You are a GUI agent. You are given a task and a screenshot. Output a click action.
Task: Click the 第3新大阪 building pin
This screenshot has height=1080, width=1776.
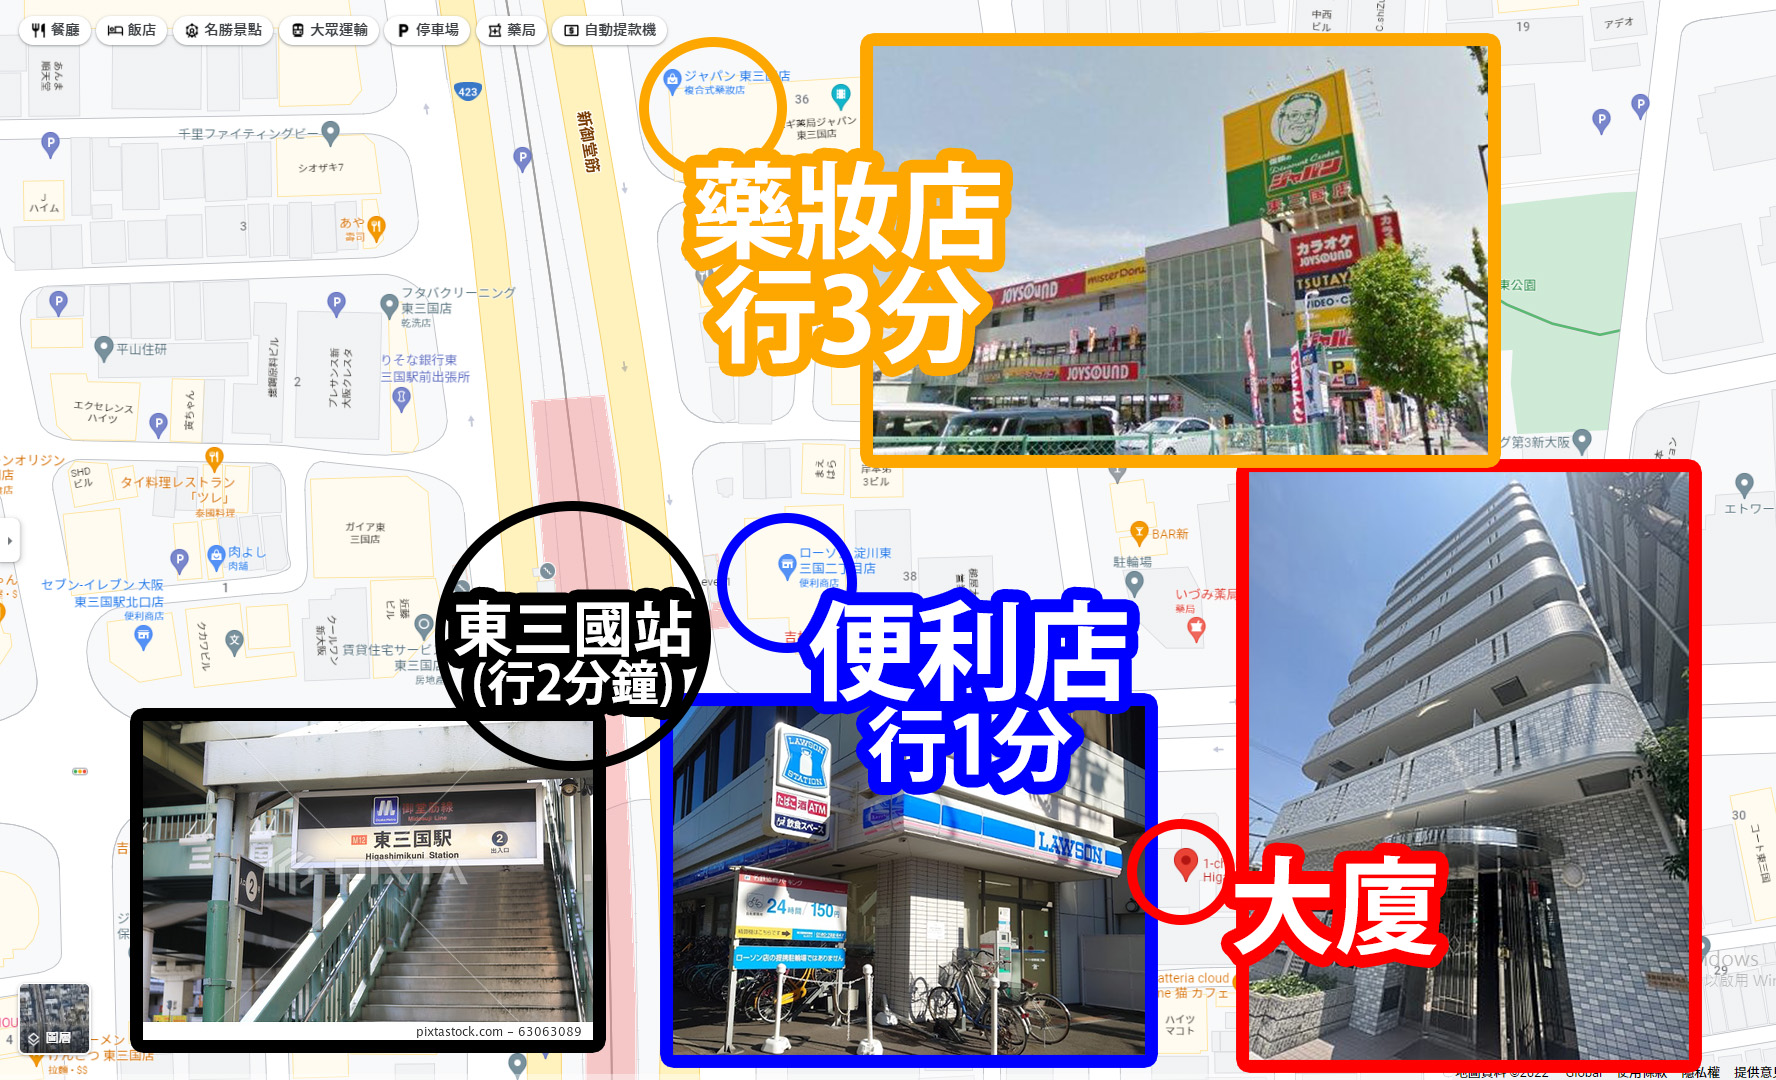click(1582, 440)
